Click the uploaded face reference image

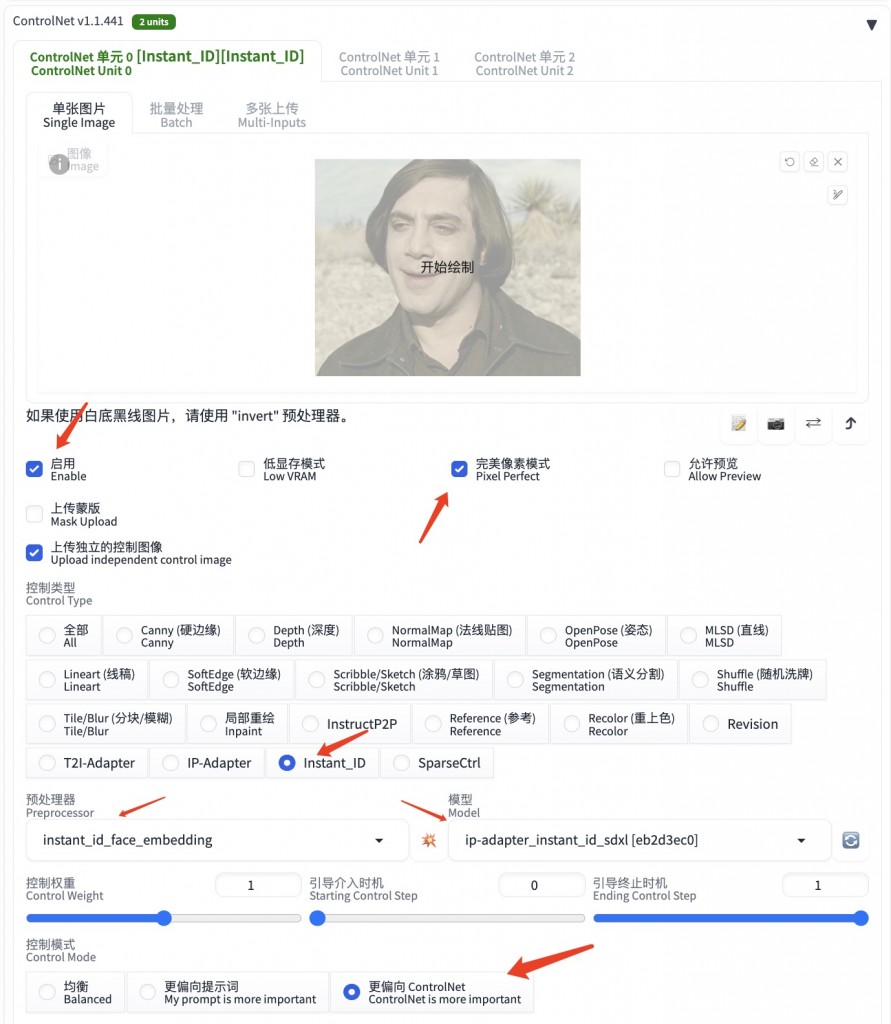click(x=447, y=267)
